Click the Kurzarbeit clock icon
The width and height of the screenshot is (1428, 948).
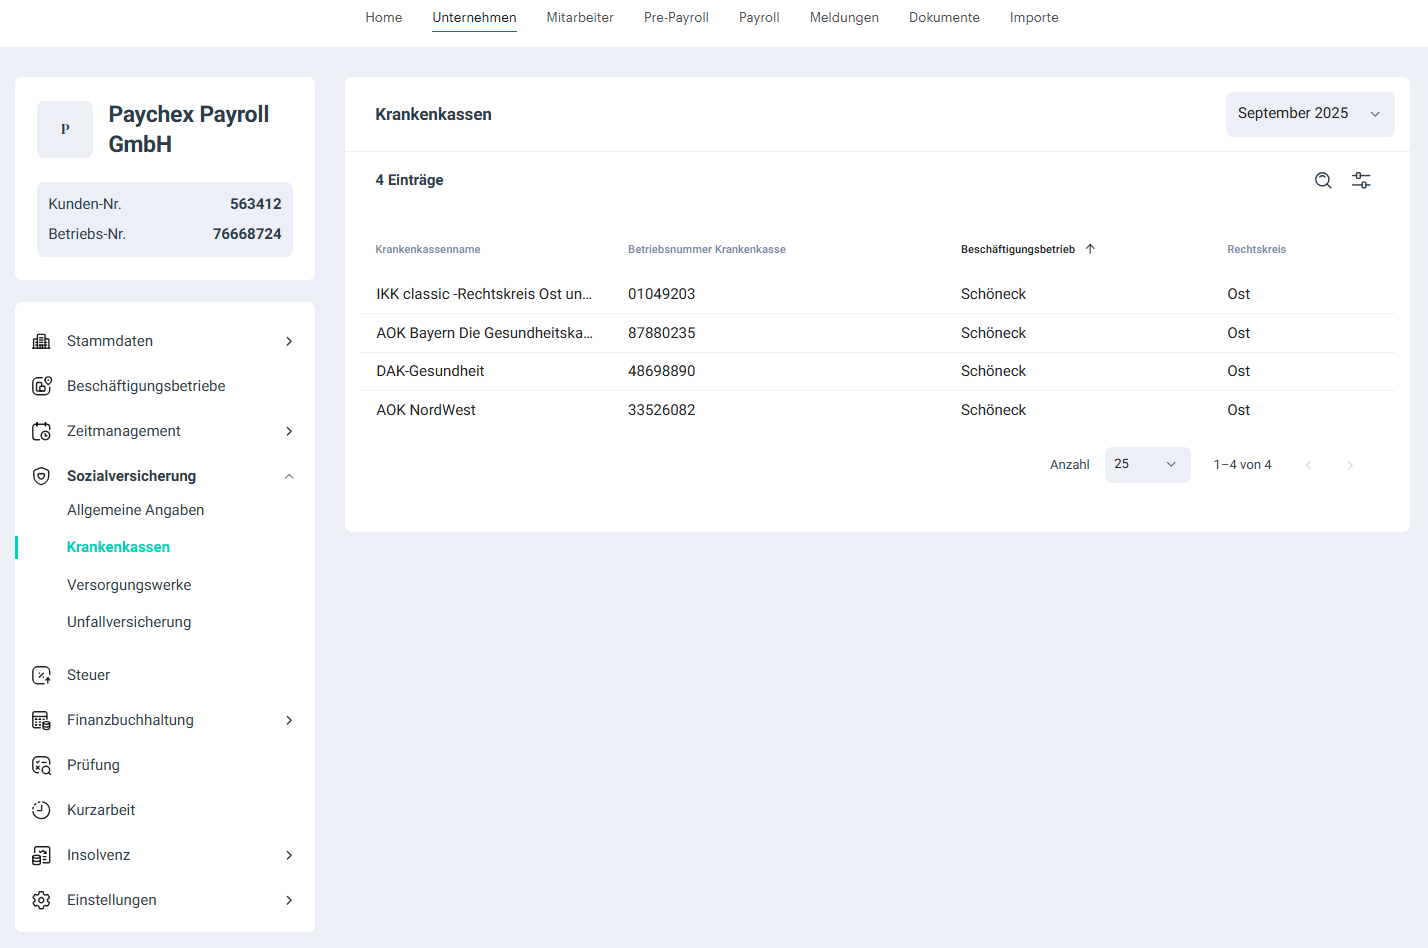(41, 810)
